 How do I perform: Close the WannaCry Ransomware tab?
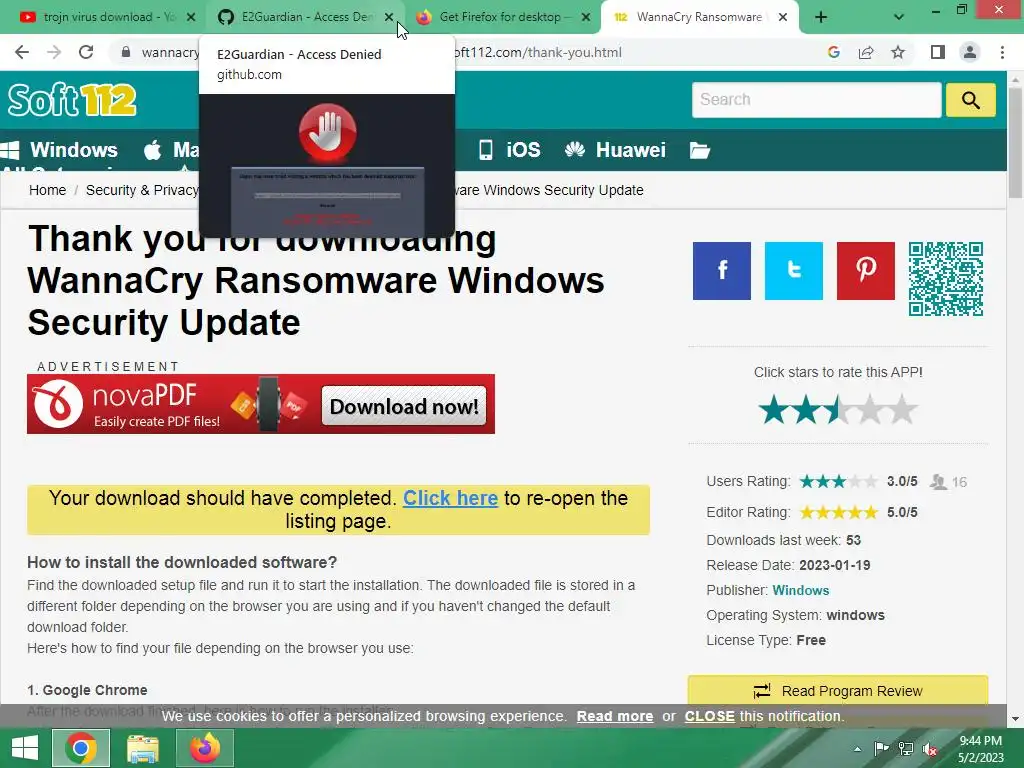(x=783, y=17)
